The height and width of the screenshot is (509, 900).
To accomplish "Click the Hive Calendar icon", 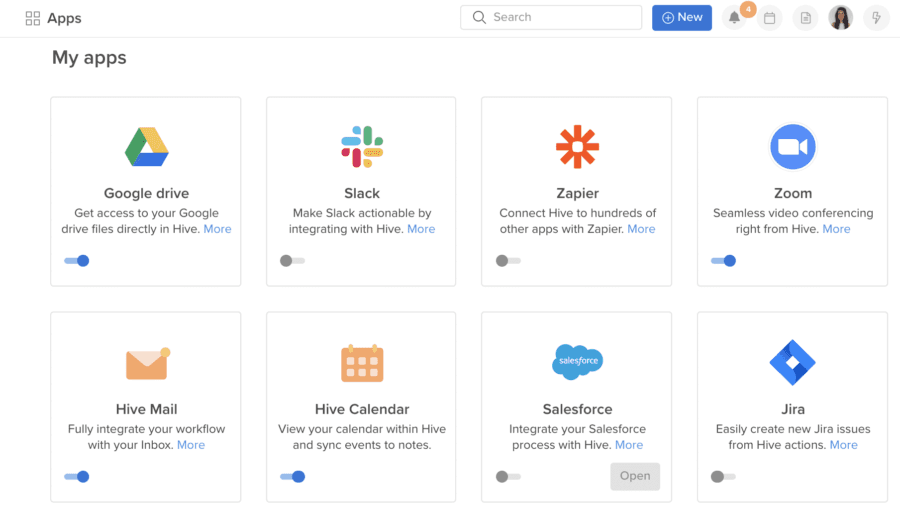I will click(x=362, y=363).
